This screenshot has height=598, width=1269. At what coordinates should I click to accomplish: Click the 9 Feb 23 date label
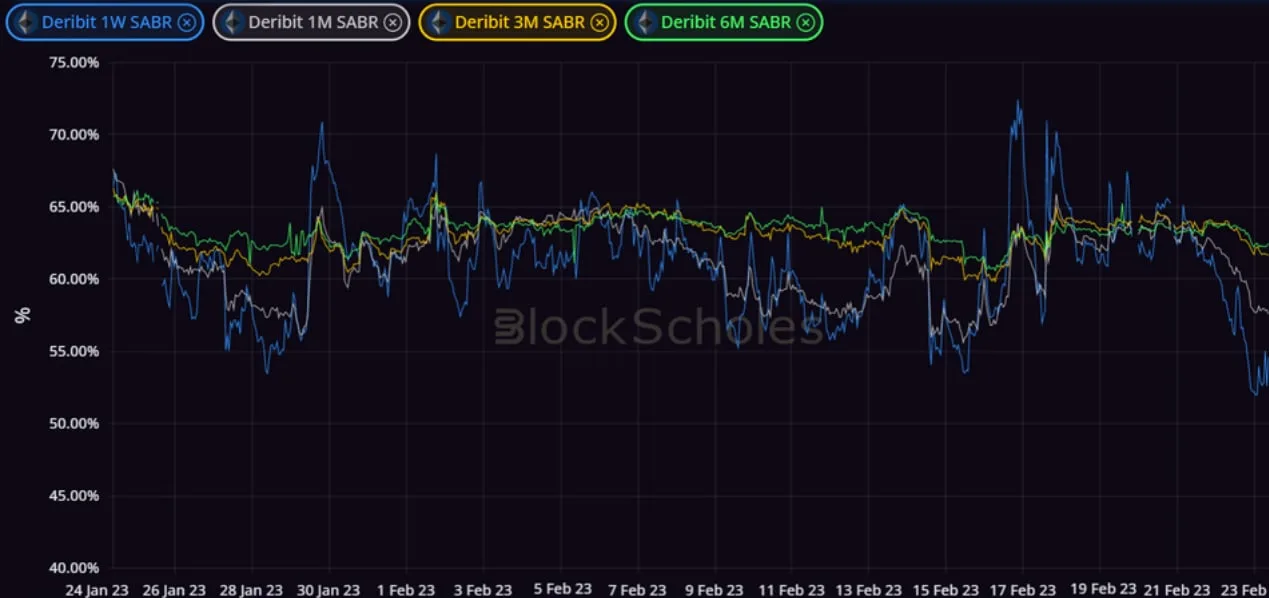[x=715, y=589]
